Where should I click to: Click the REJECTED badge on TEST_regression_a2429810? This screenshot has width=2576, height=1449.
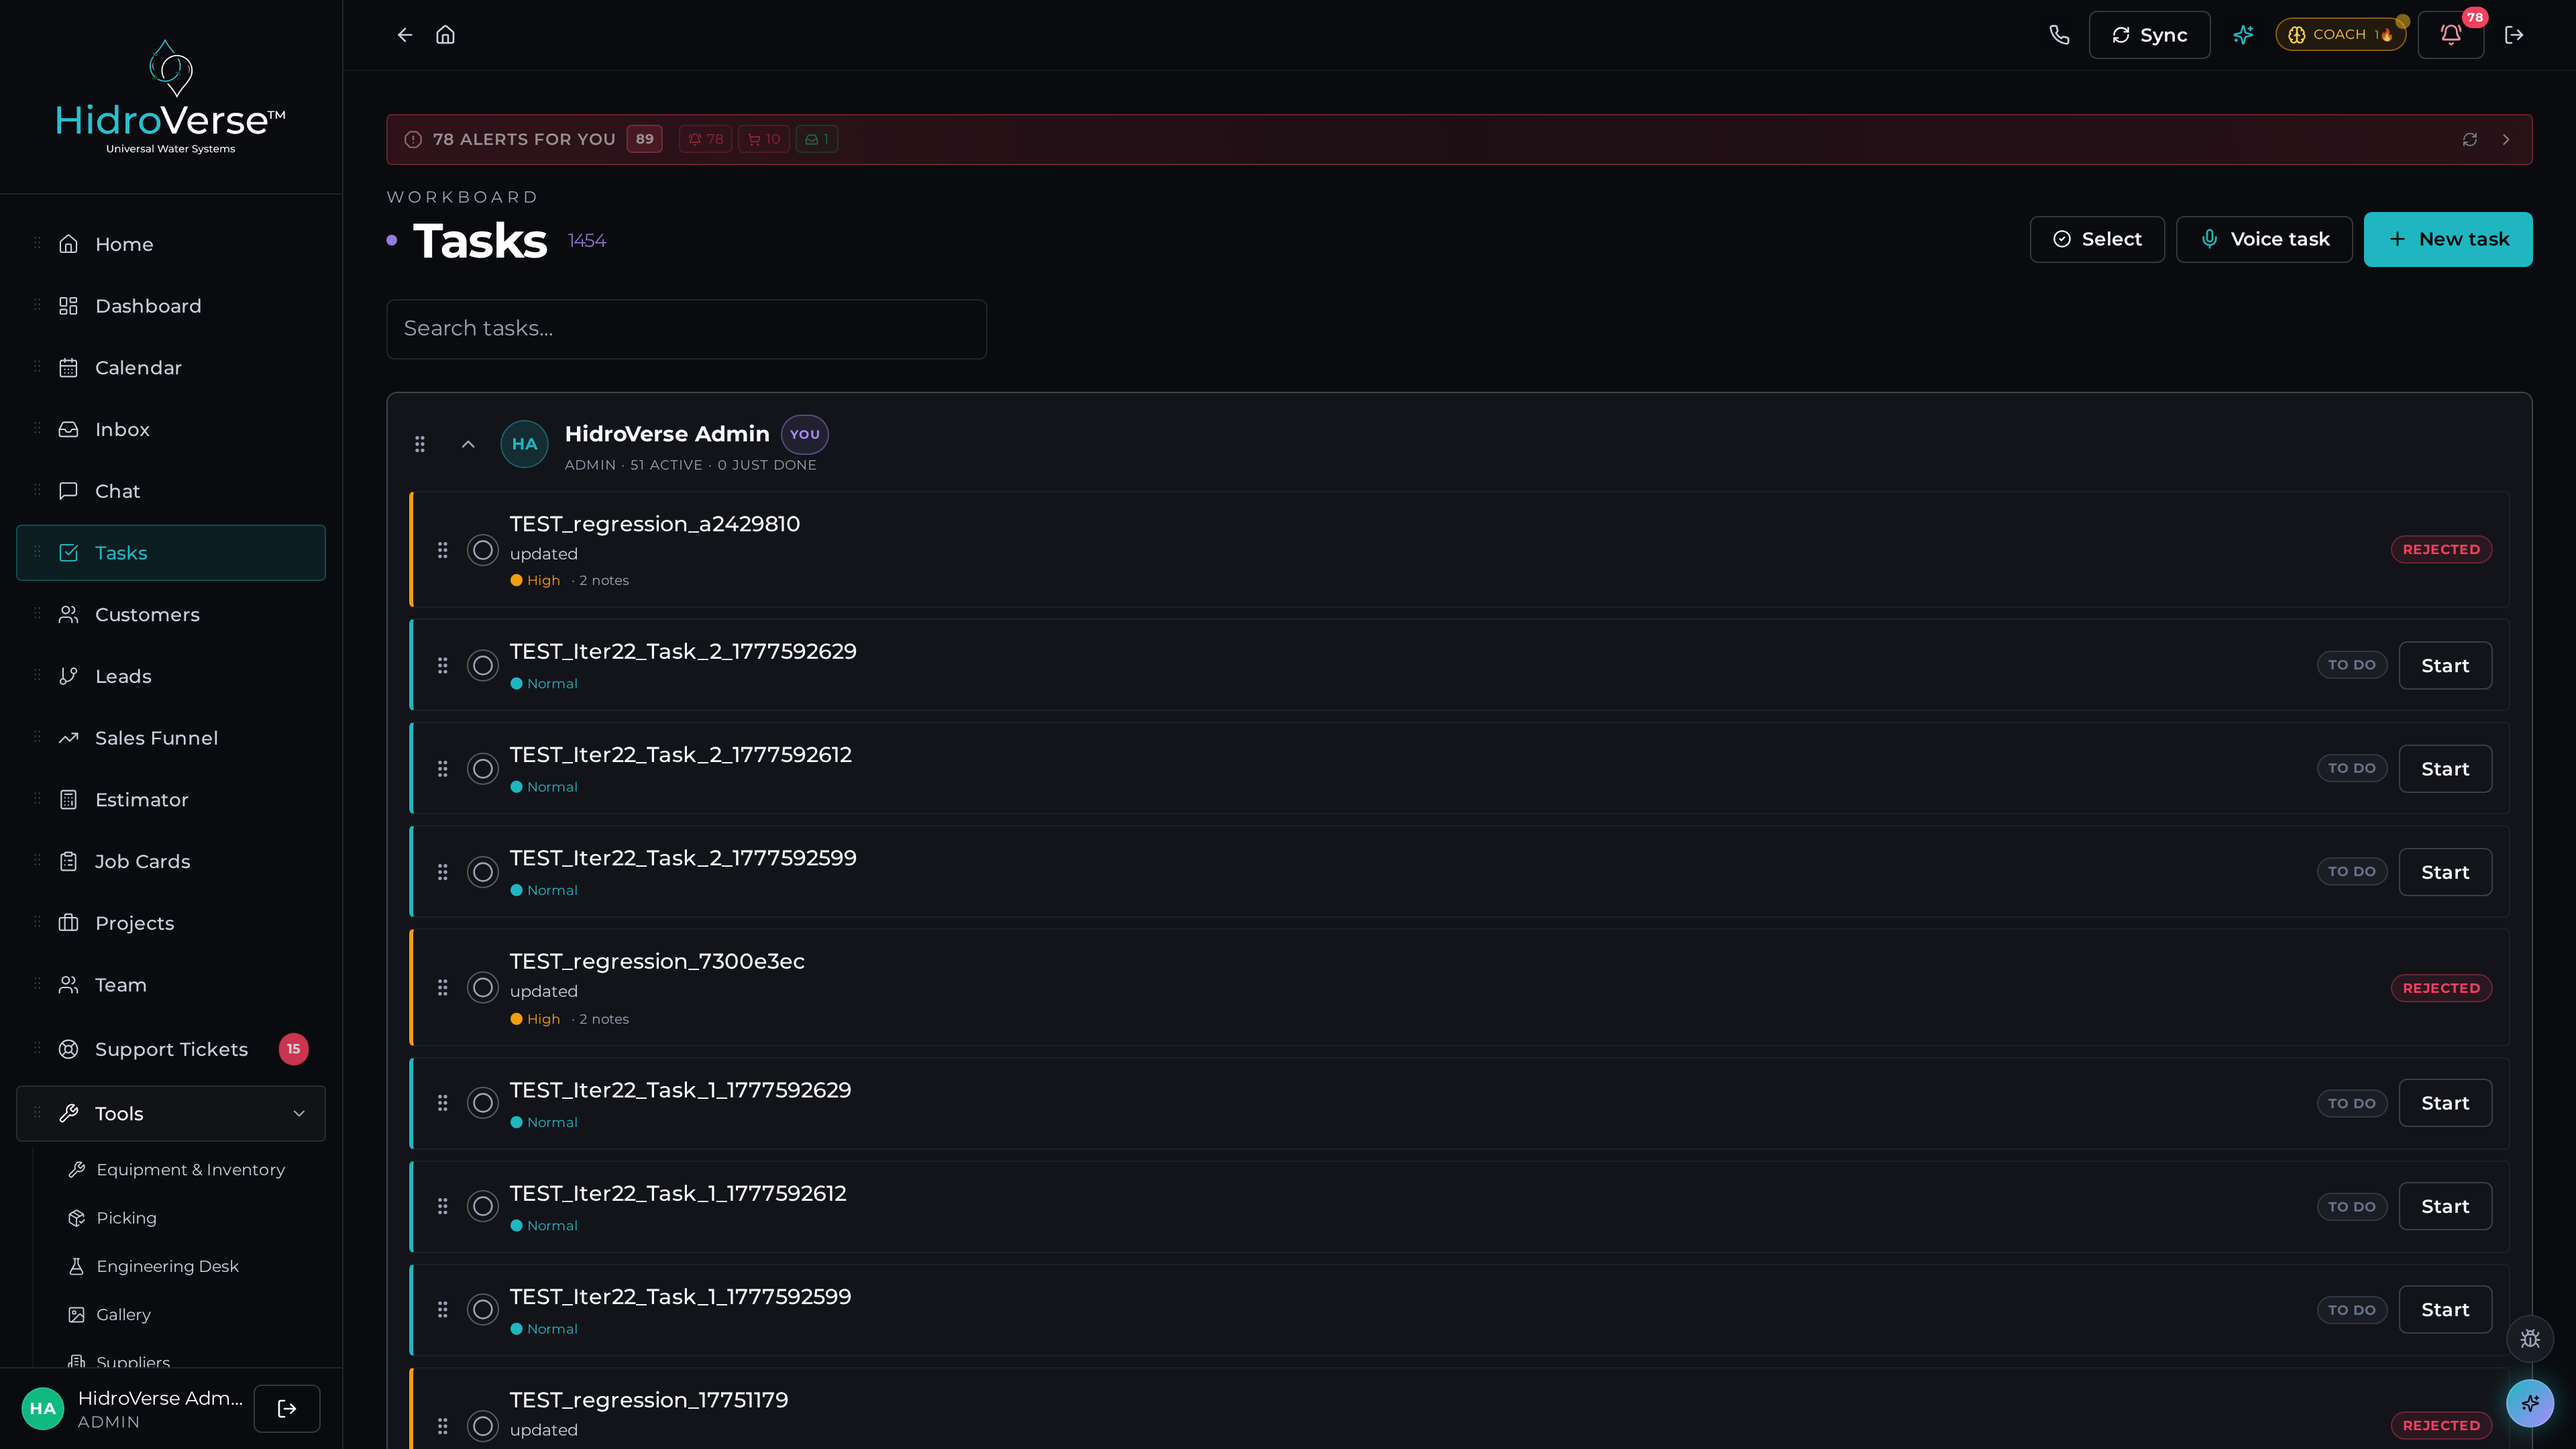pos(2441,550)
